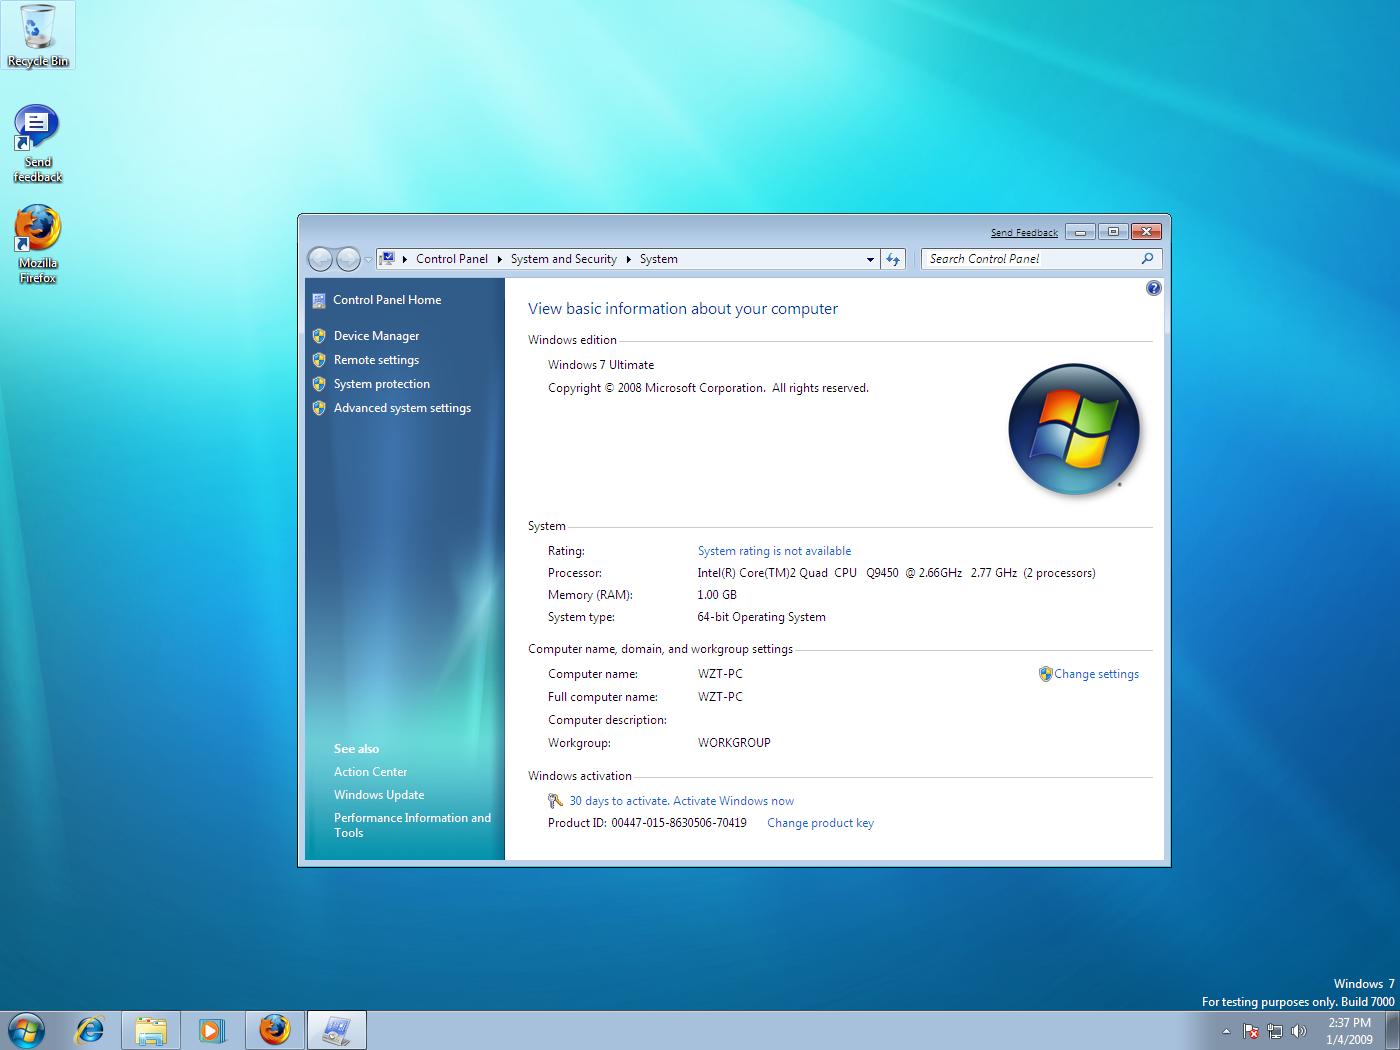Open Remote settings
Viewport: 1400px width, 1050px height.
377,360
